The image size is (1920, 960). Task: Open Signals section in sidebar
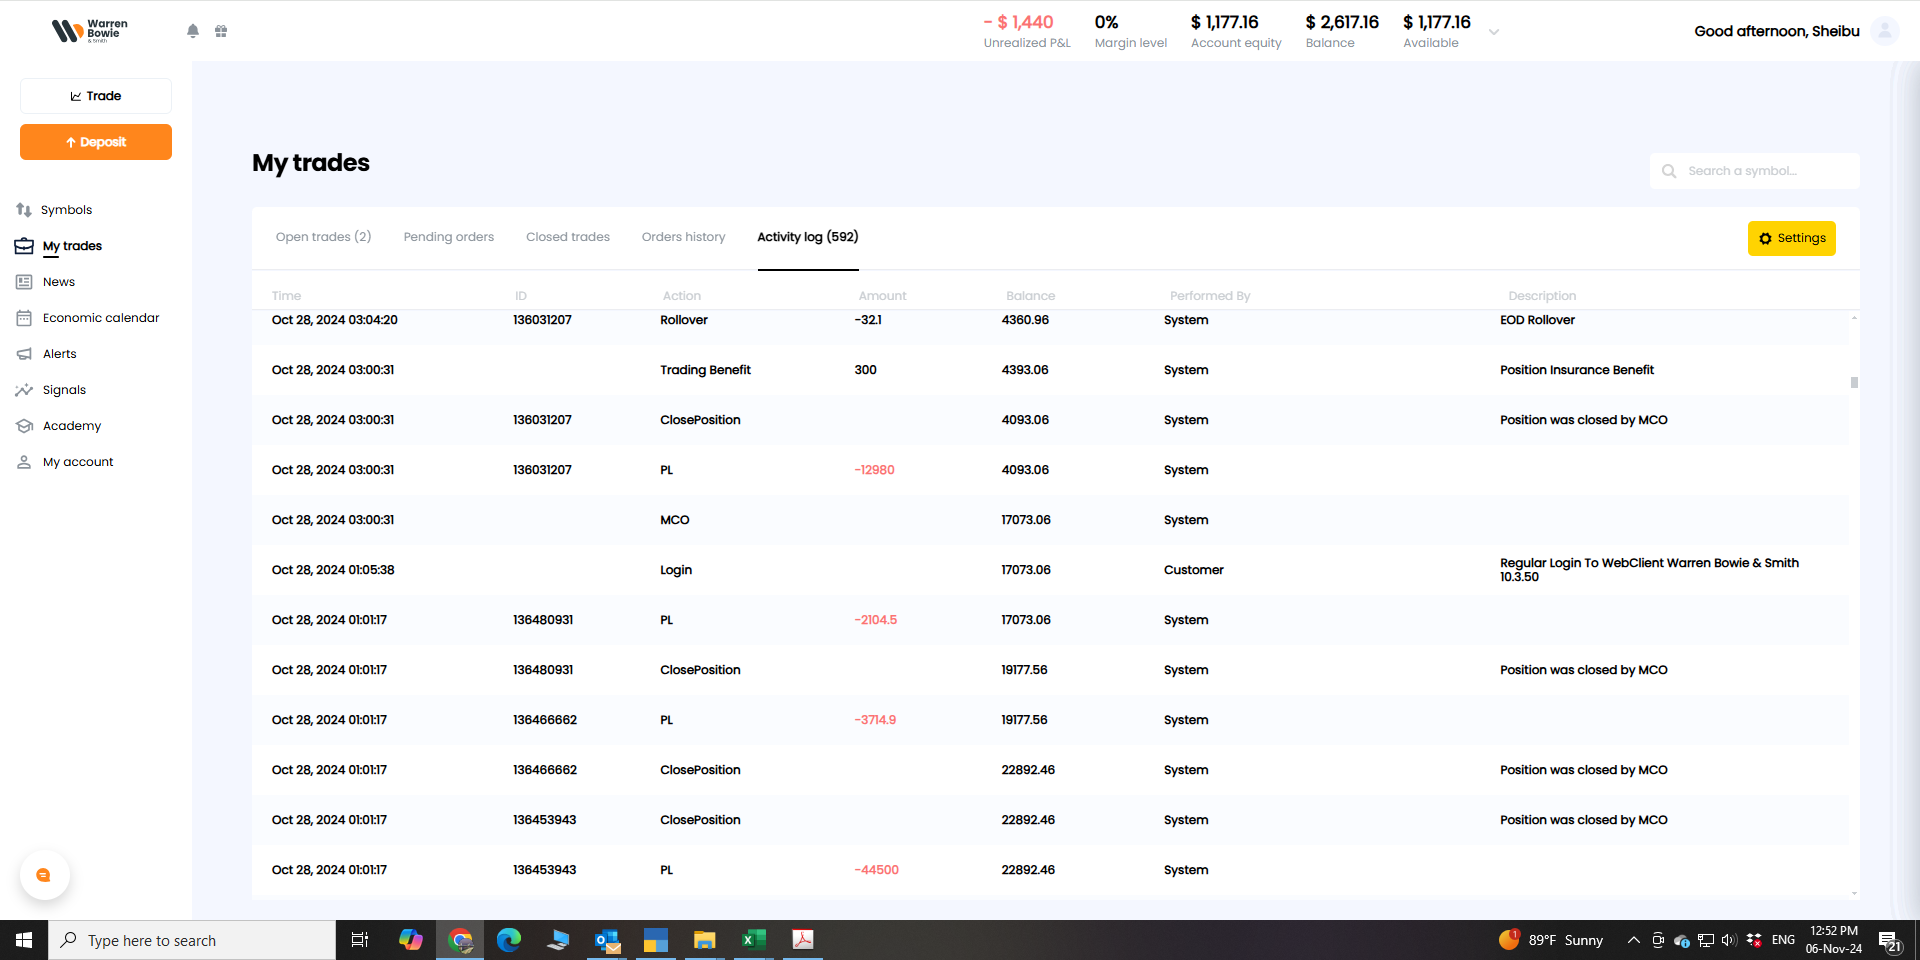pos(64,390)
